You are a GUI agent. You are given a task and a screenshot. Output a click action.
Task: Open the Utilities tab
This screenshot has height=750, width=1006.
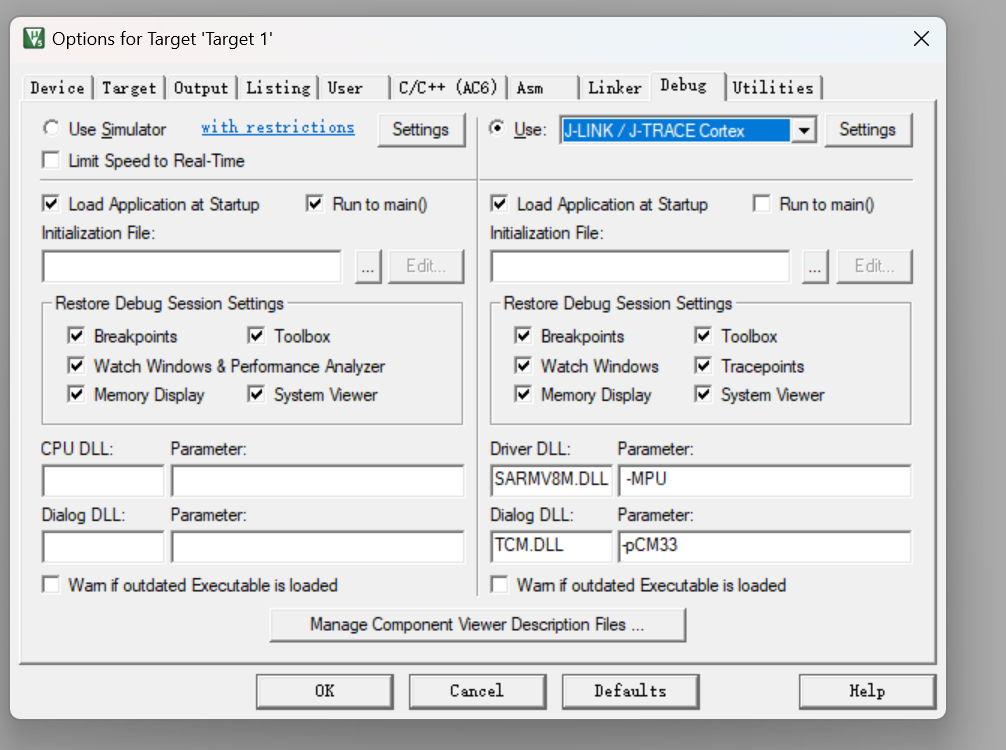pos(773,88)
